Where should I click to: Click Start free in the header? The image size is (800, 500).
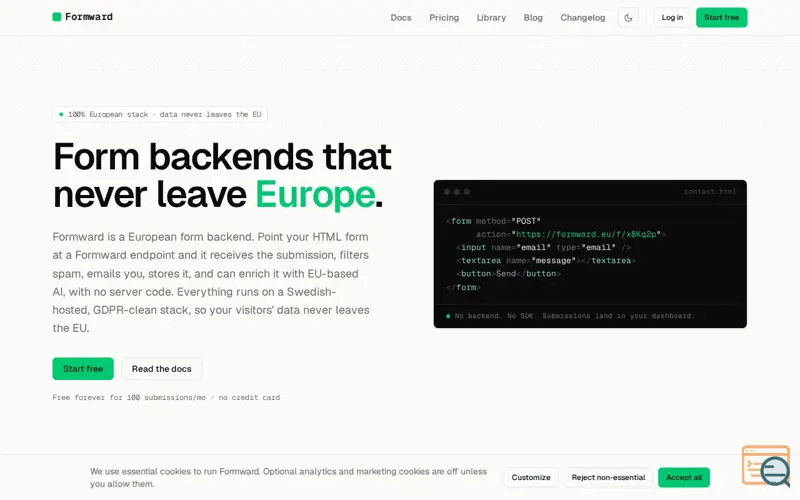point(721,17)
